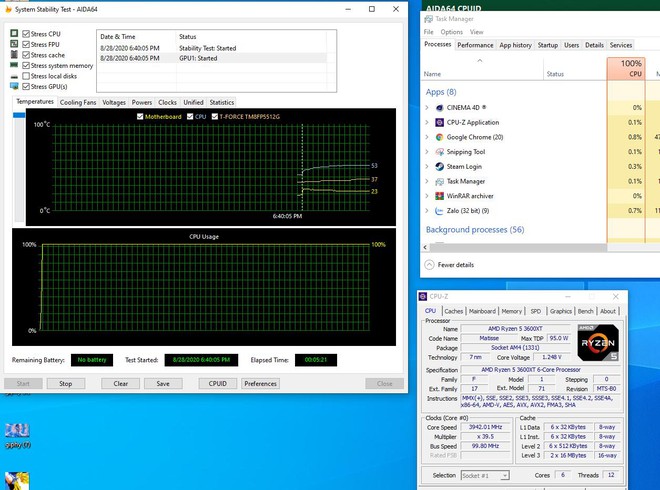Open the Bench tab in CPU-Z
This screenshot has height=490, width=660.
(585, 311)
